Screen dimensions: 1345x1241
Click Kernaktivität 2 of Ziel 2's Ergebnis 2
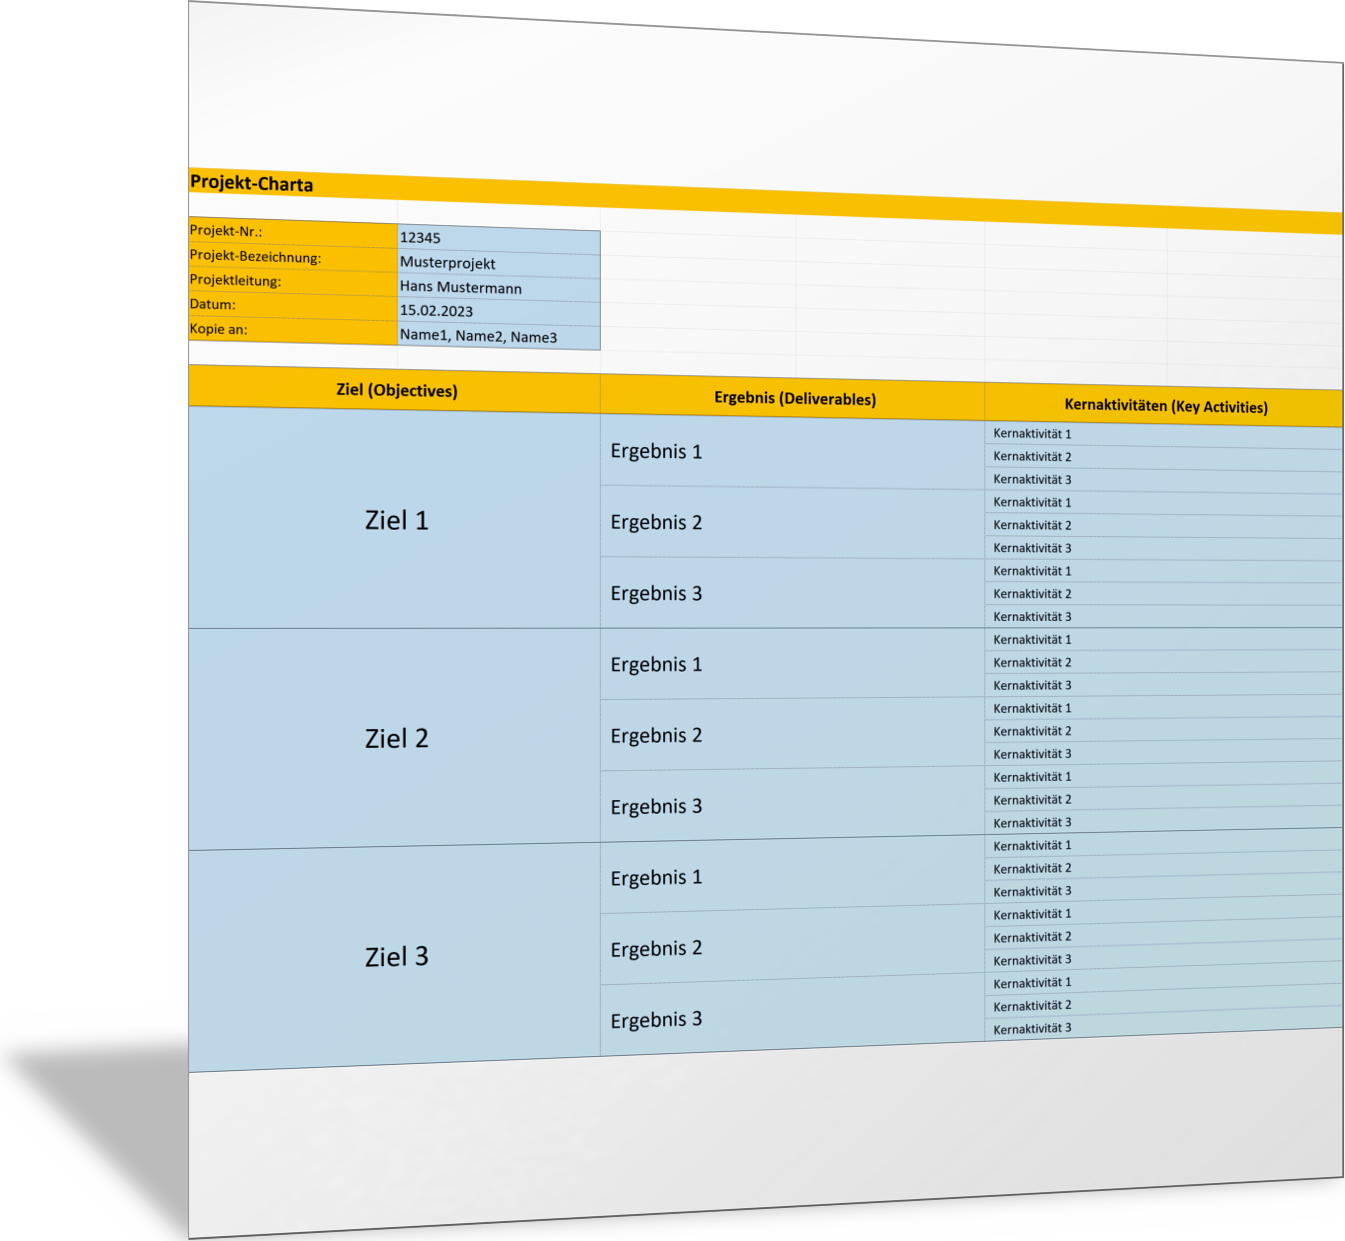pos(1164,730)
